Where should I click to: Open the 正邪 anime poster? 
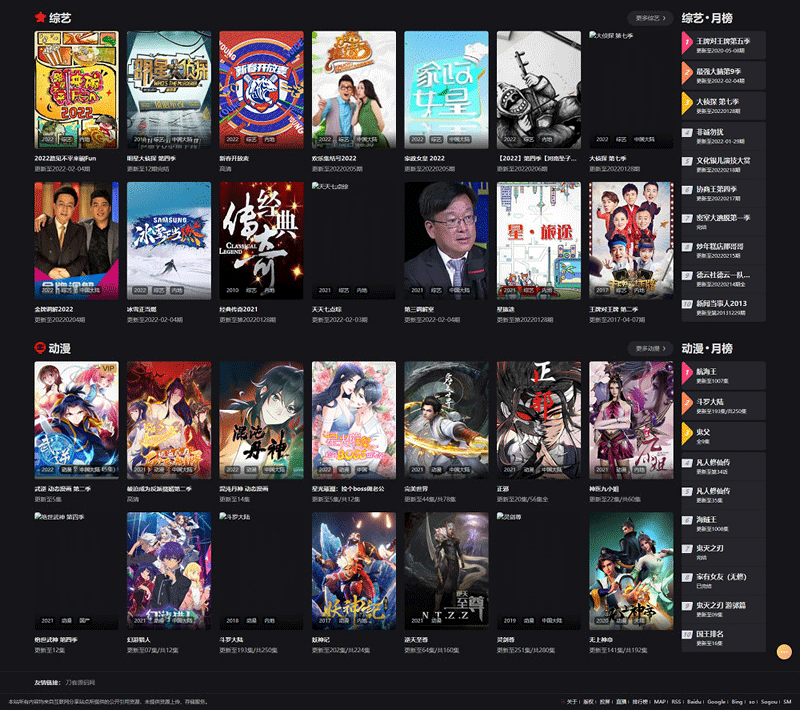(x=539, y=420)
